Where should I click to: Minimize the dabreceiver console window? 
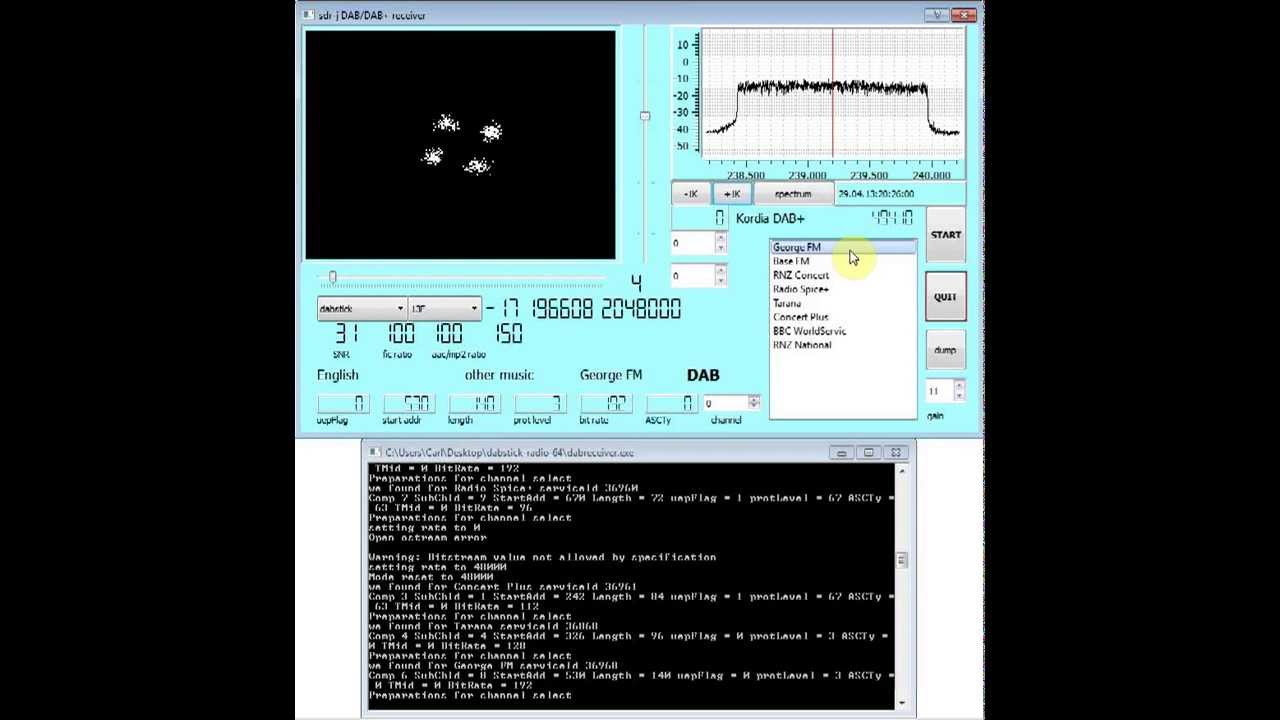tap(842, 453)
